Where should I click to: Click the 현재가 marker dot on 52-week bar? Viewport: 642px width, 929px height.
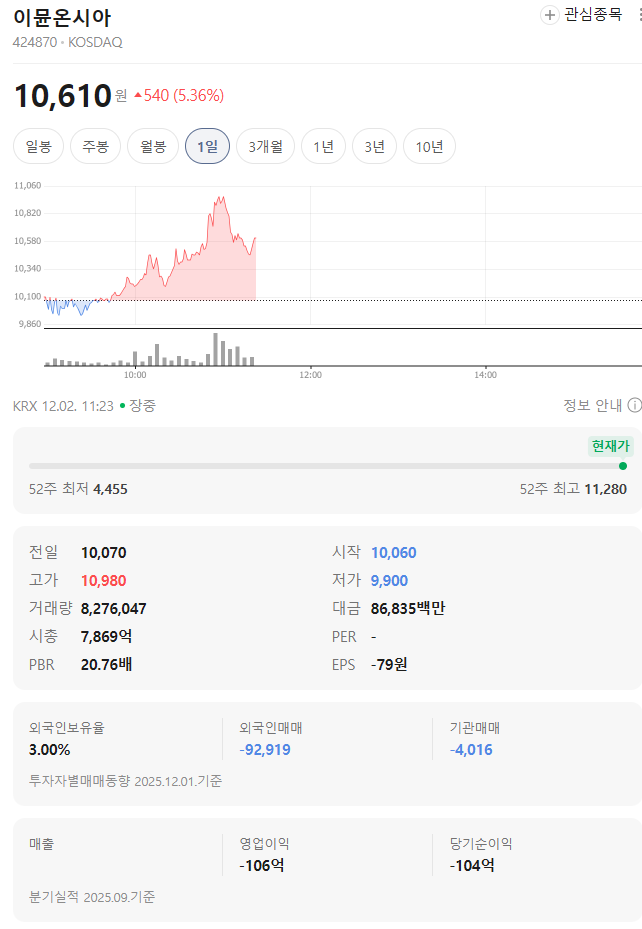pyautogui.click(x=622, y=466)
